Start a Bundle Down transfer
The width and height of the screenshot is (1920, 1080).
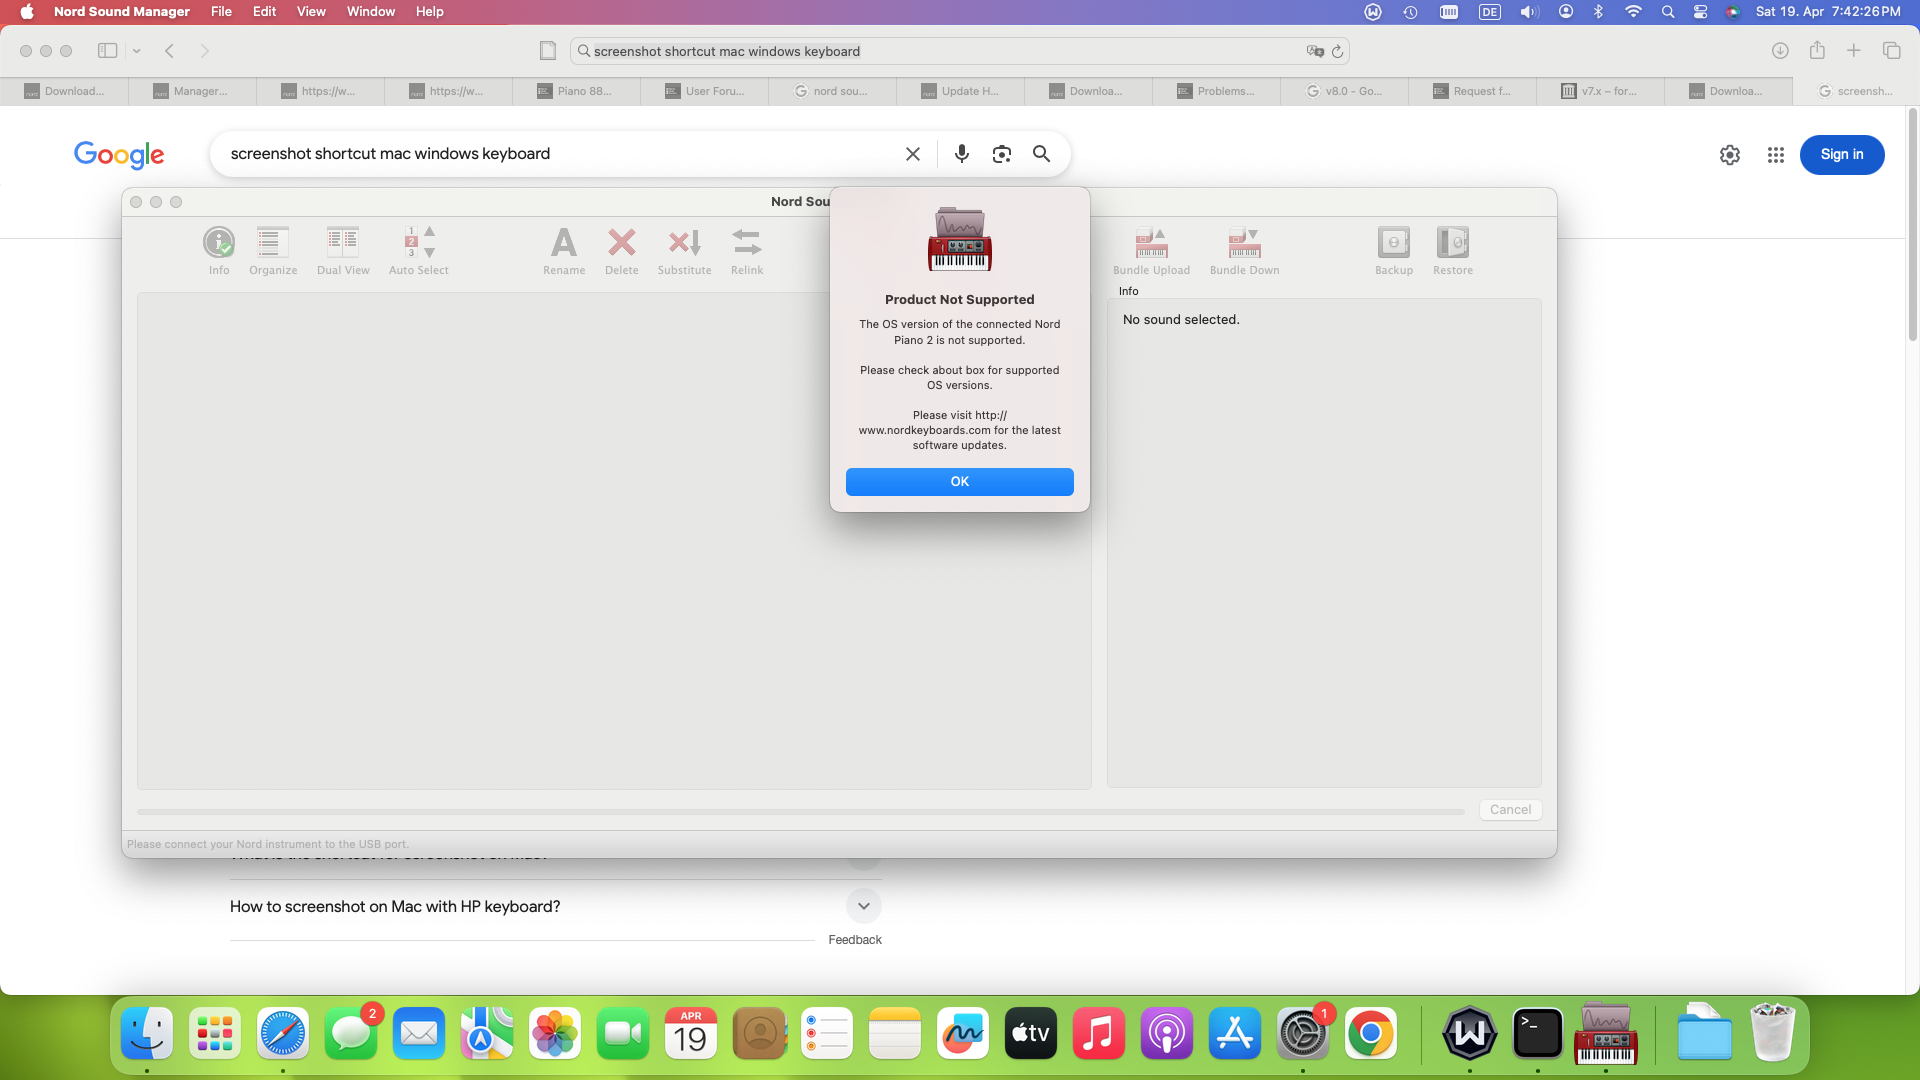(1244, 250)
